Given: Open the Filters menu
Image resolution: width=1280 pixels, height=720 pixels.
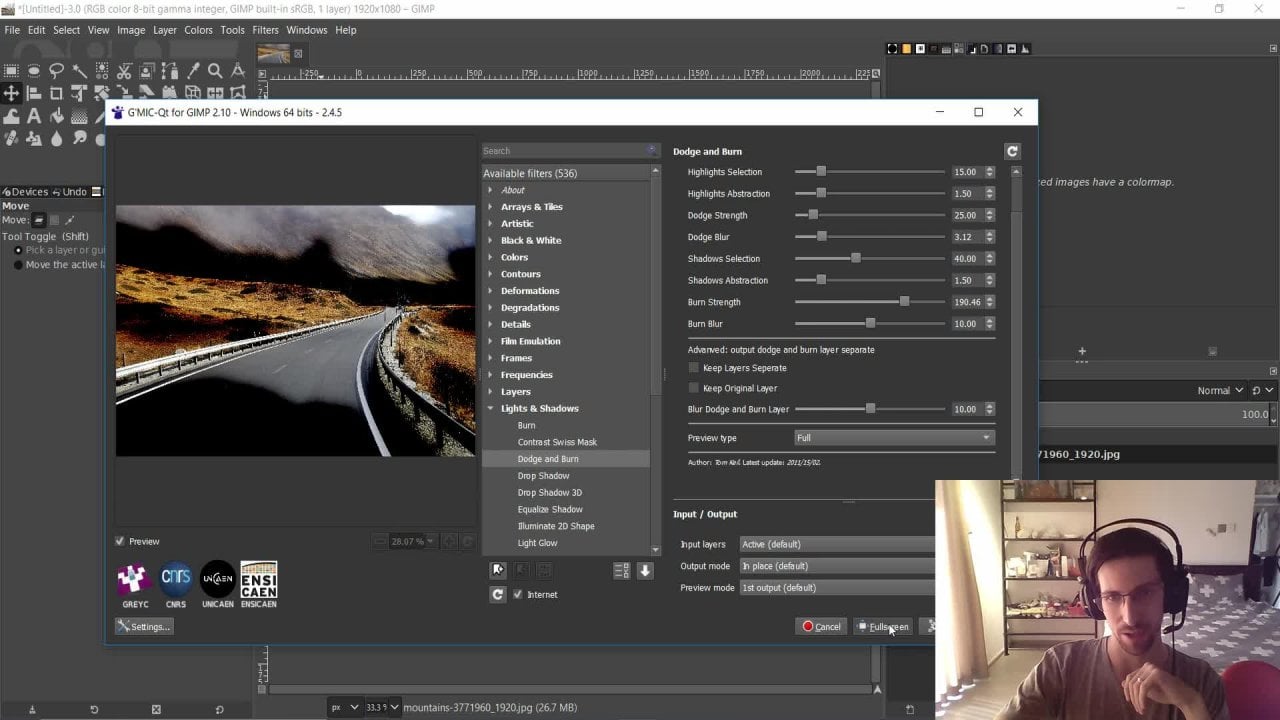Looking at the screenshot, I should pos(265,30).
